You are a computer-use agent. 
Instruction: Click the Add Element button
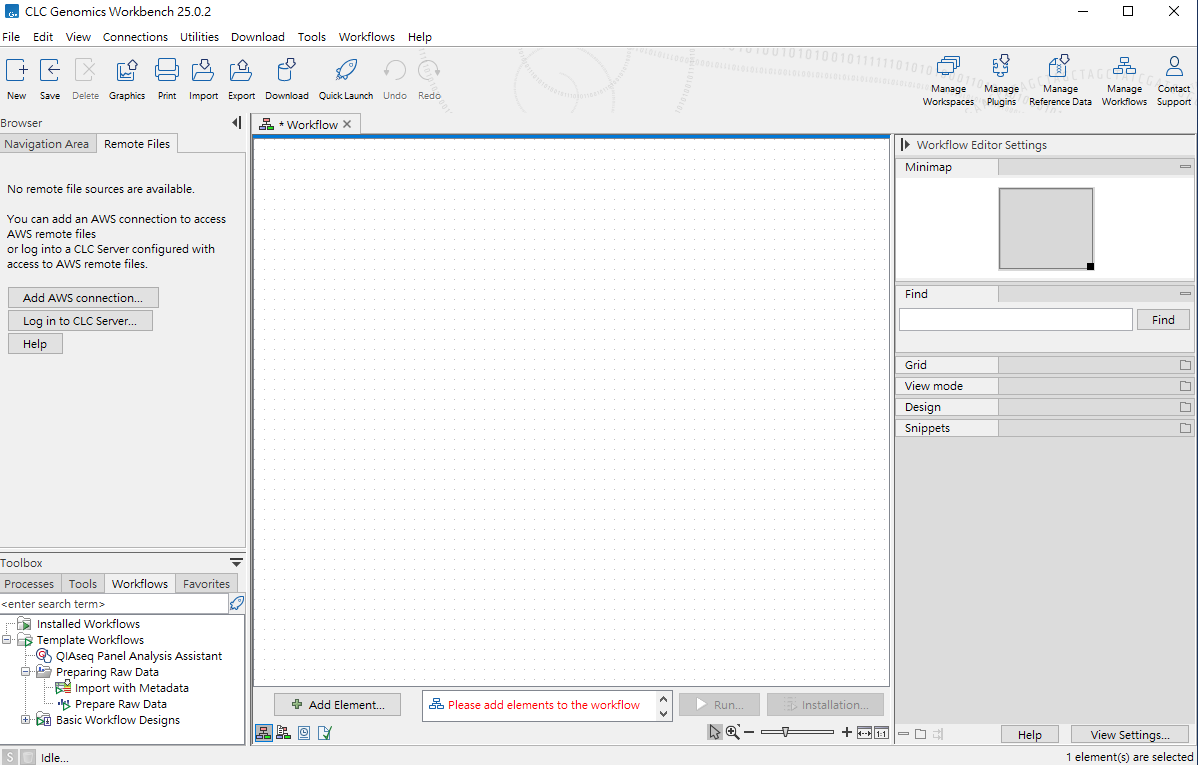coord(338,705)
